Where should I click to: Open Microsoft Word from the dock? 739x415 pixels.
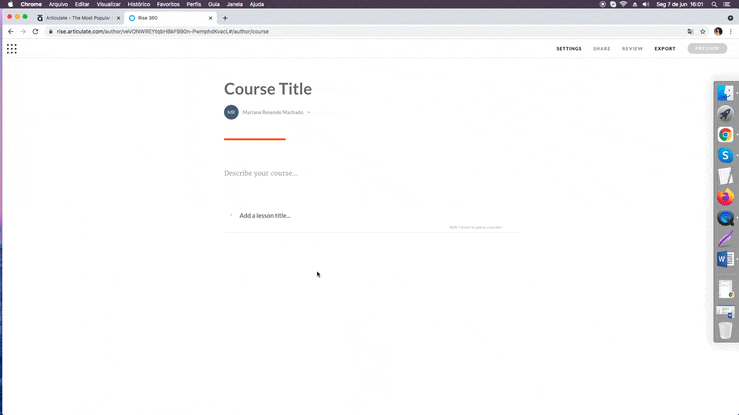(x=725, y=259)
